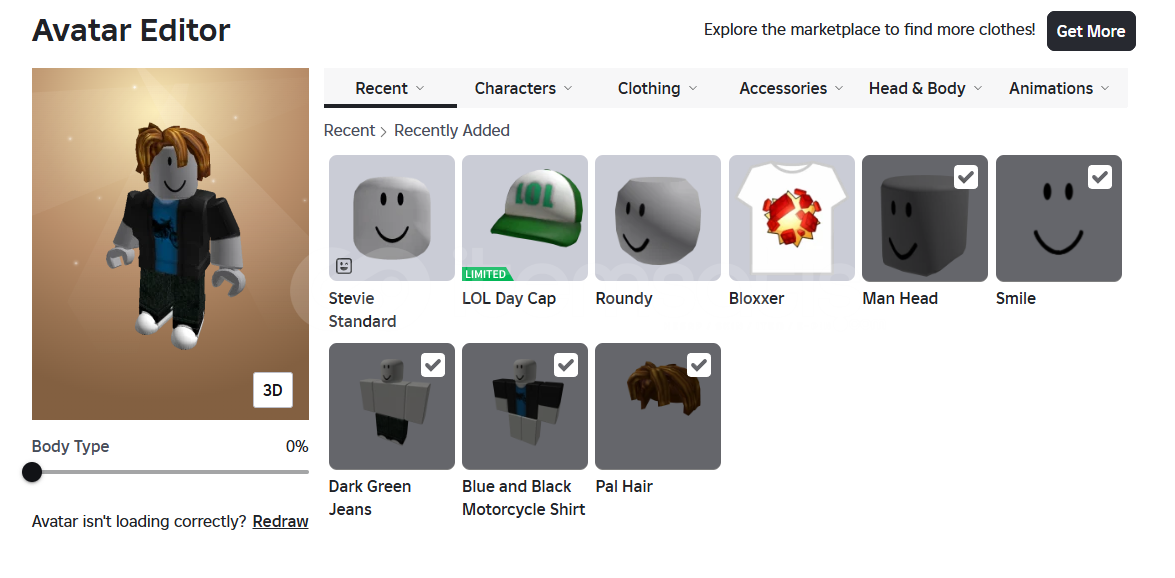Expand the Clothing dropdown chevron

693,88
